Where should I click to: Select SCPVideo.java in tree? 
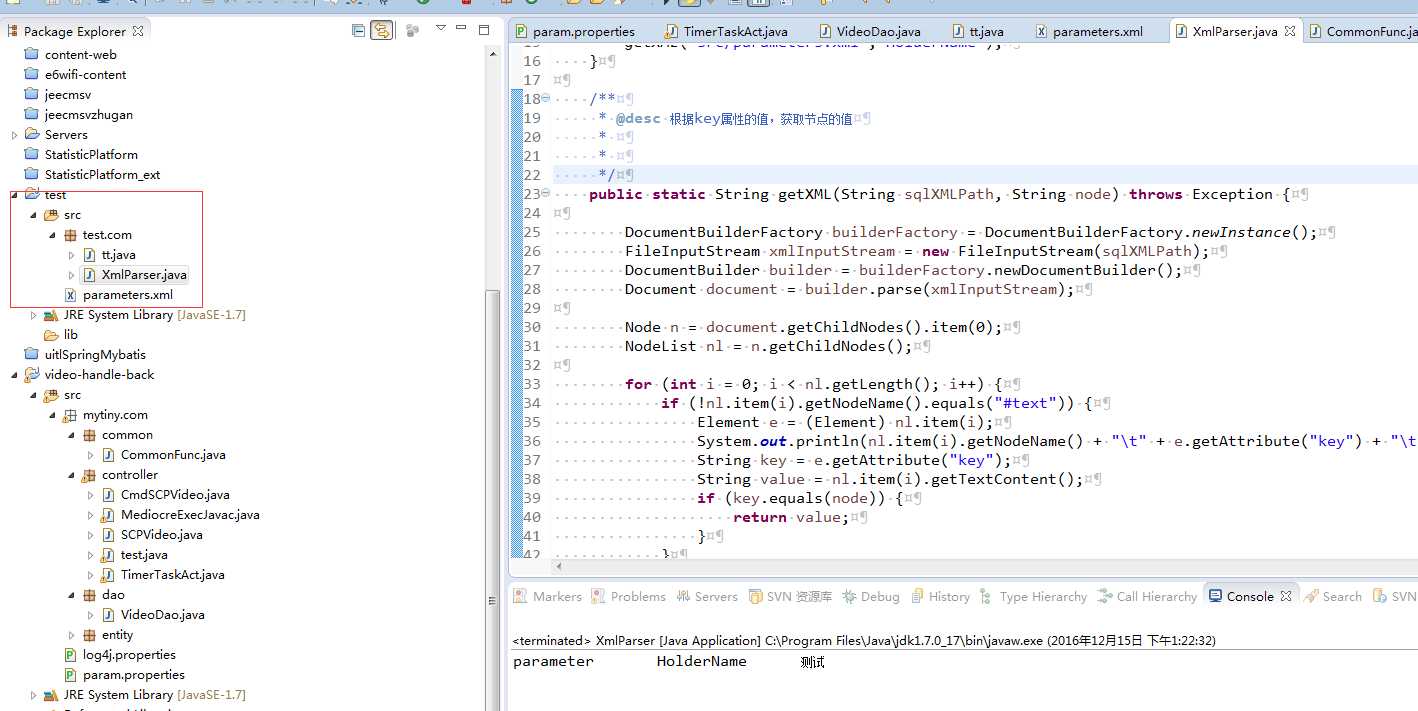point(161,535)
